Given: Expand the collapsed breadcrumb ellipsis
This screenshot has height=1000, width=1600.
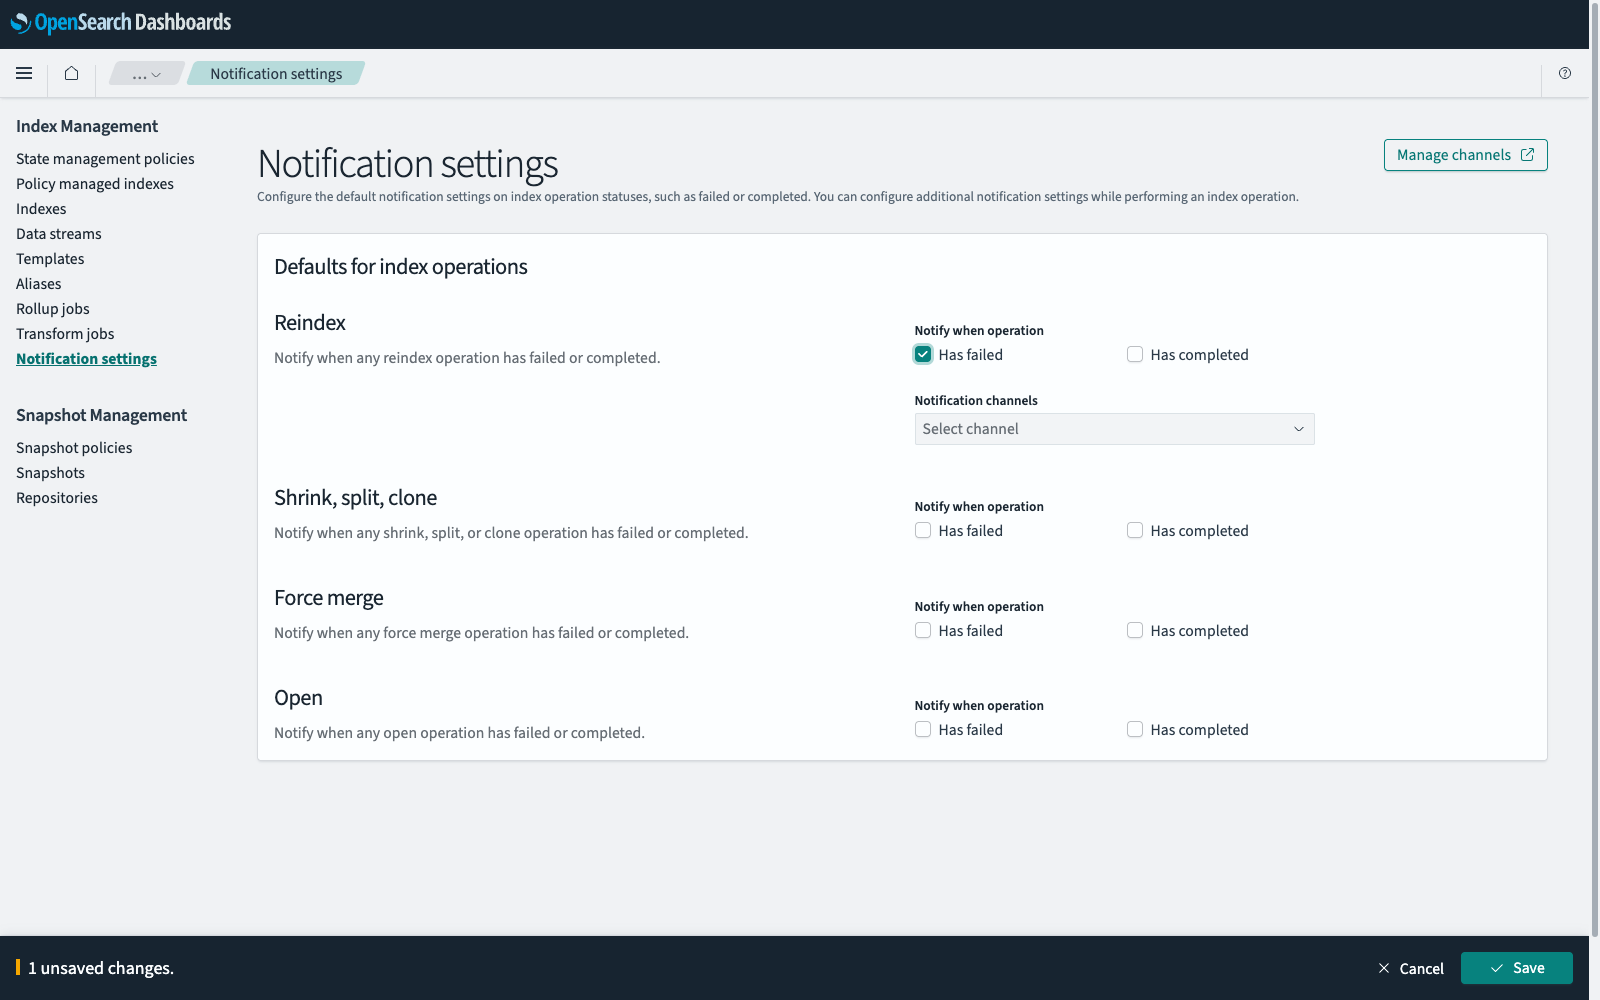Looking at the screenshot, I should tap(147, 73).
